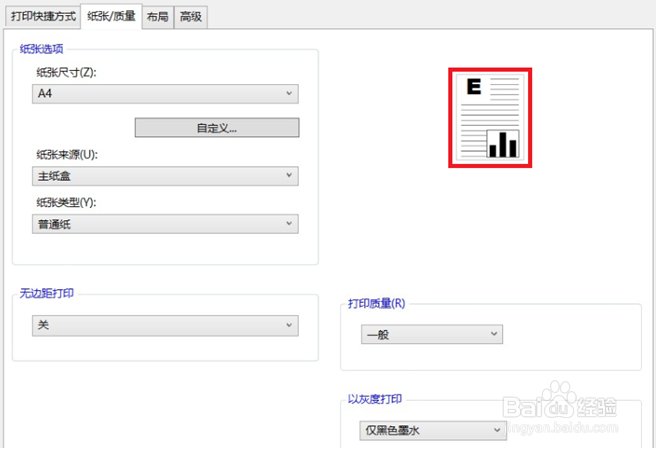Click the 打印质量(R) group label
This screenshot has width=656, height=451.
(377, 303)
